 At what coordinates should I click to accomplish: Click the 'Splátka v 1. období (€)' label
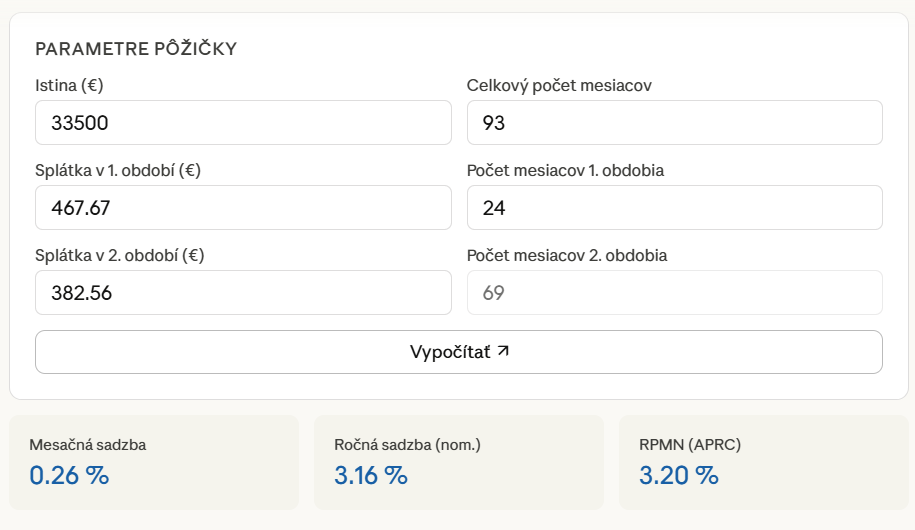click(118, 170)
